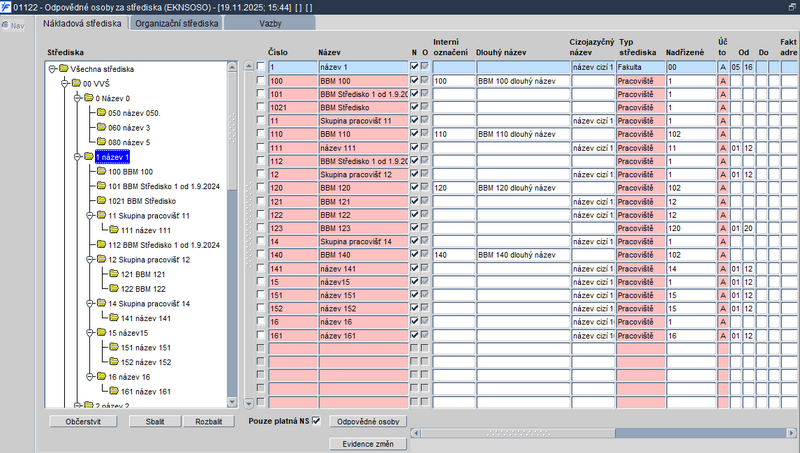Collapse the 15 název15 node

click(x=90, y=333)
